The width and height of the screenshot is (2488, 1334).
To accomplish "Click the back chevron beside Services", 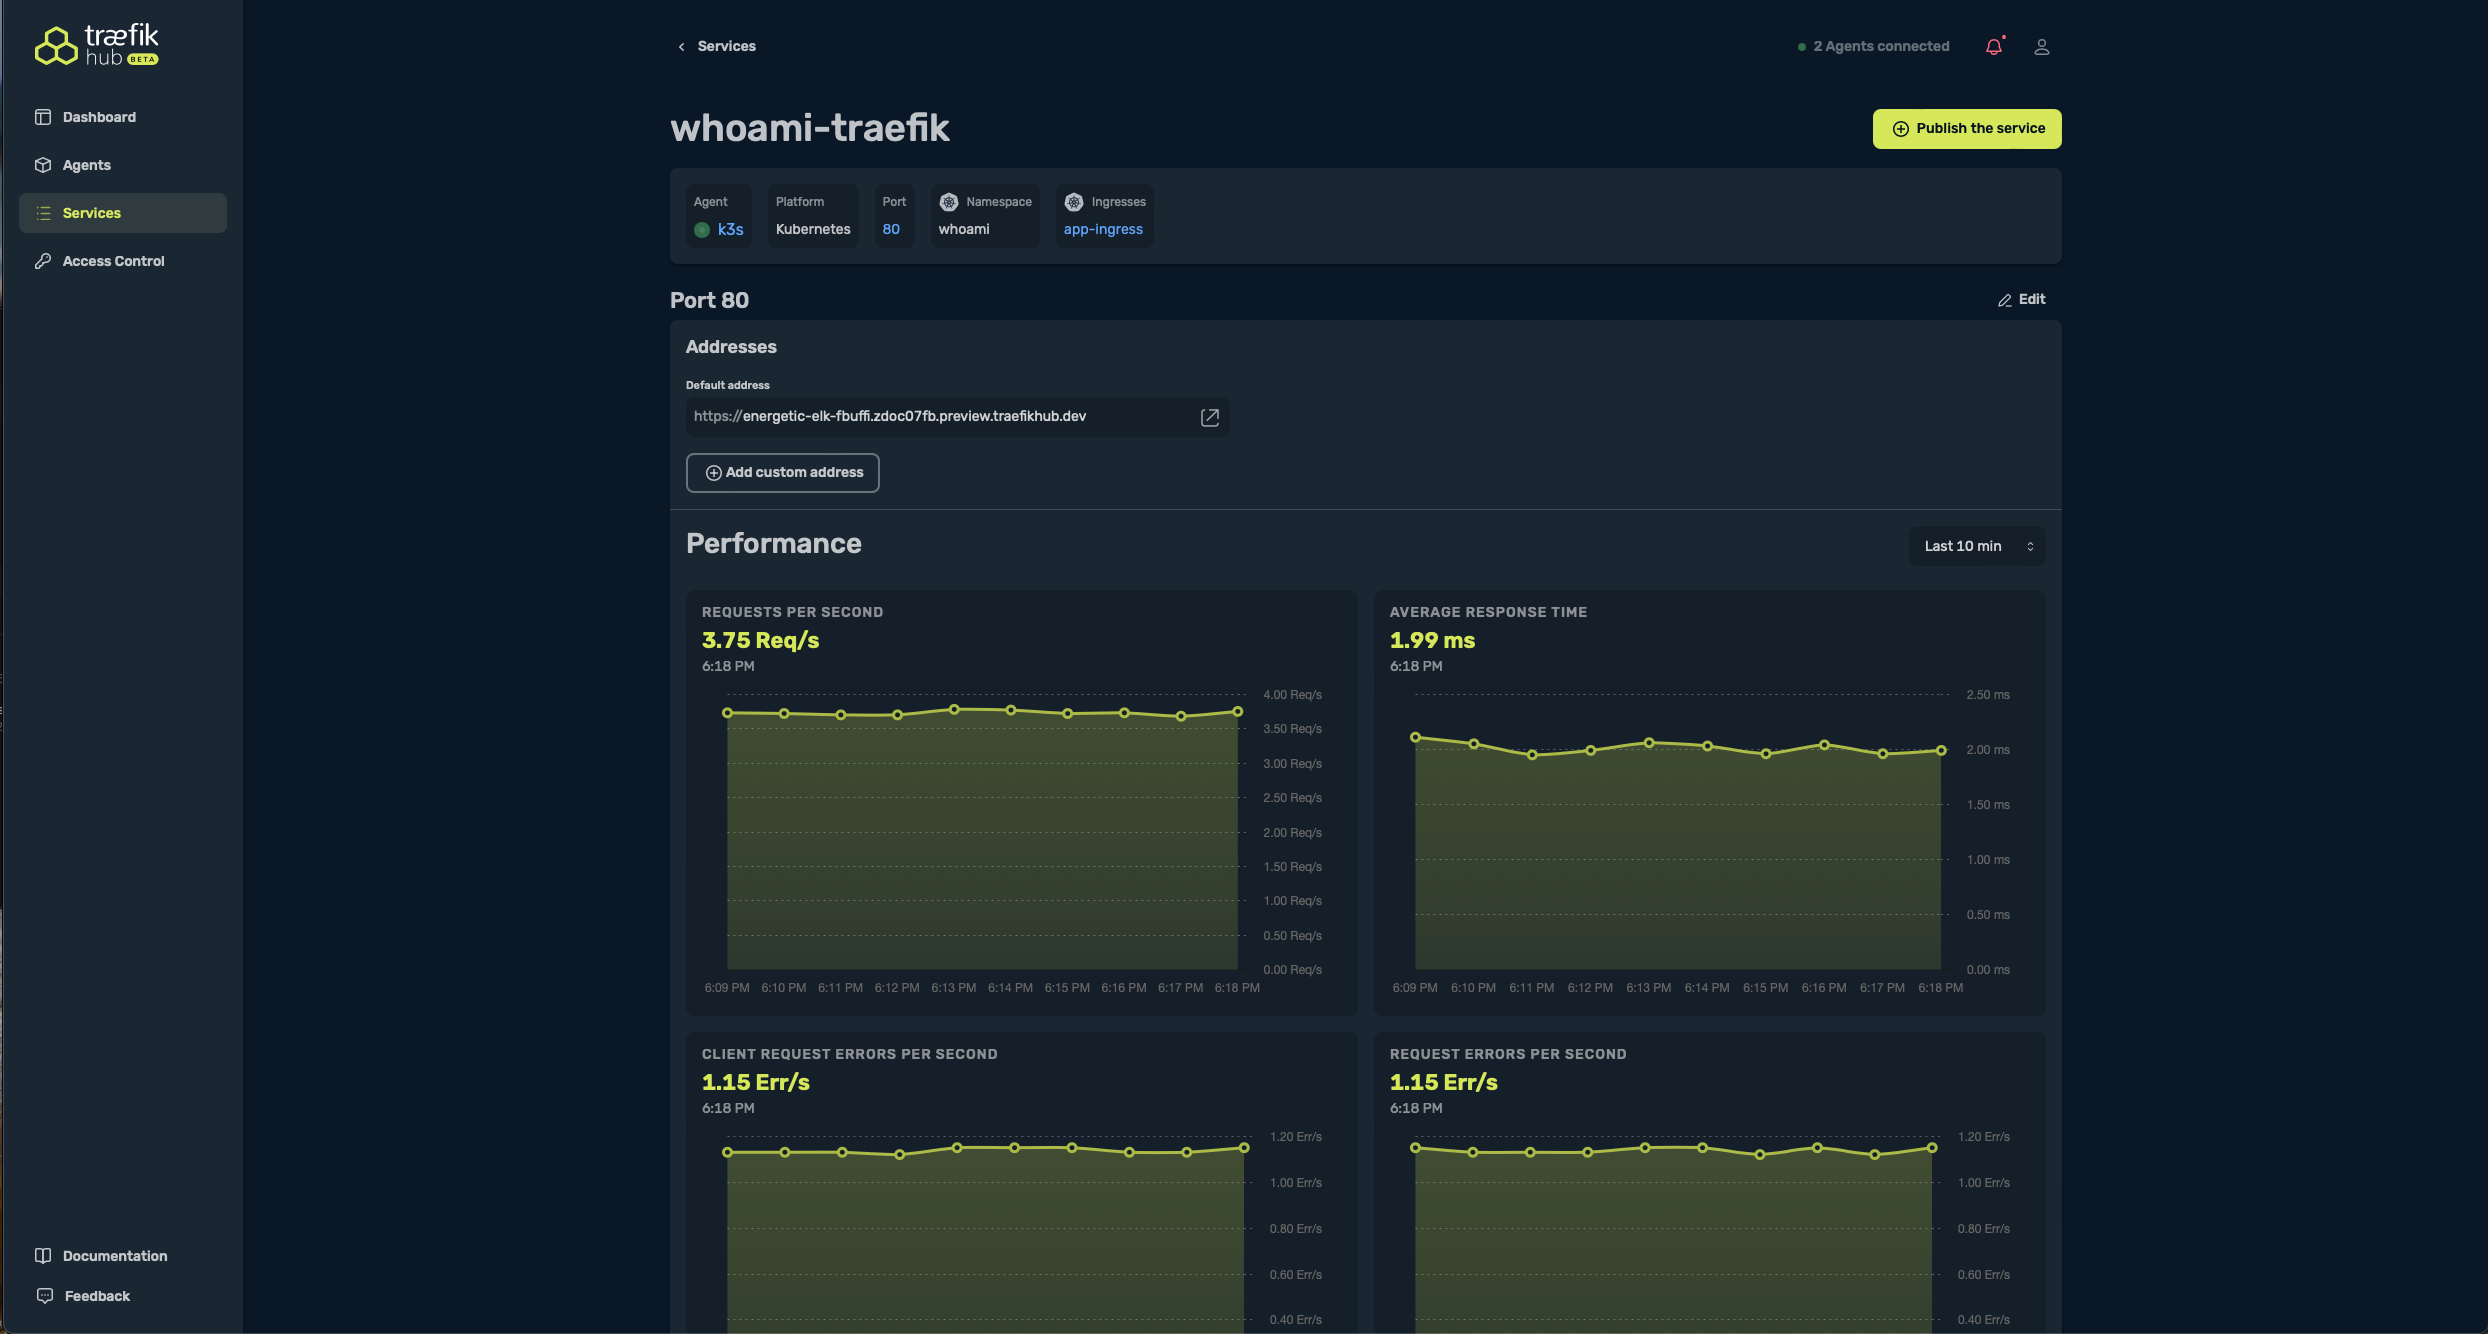I will click(682, 47).
